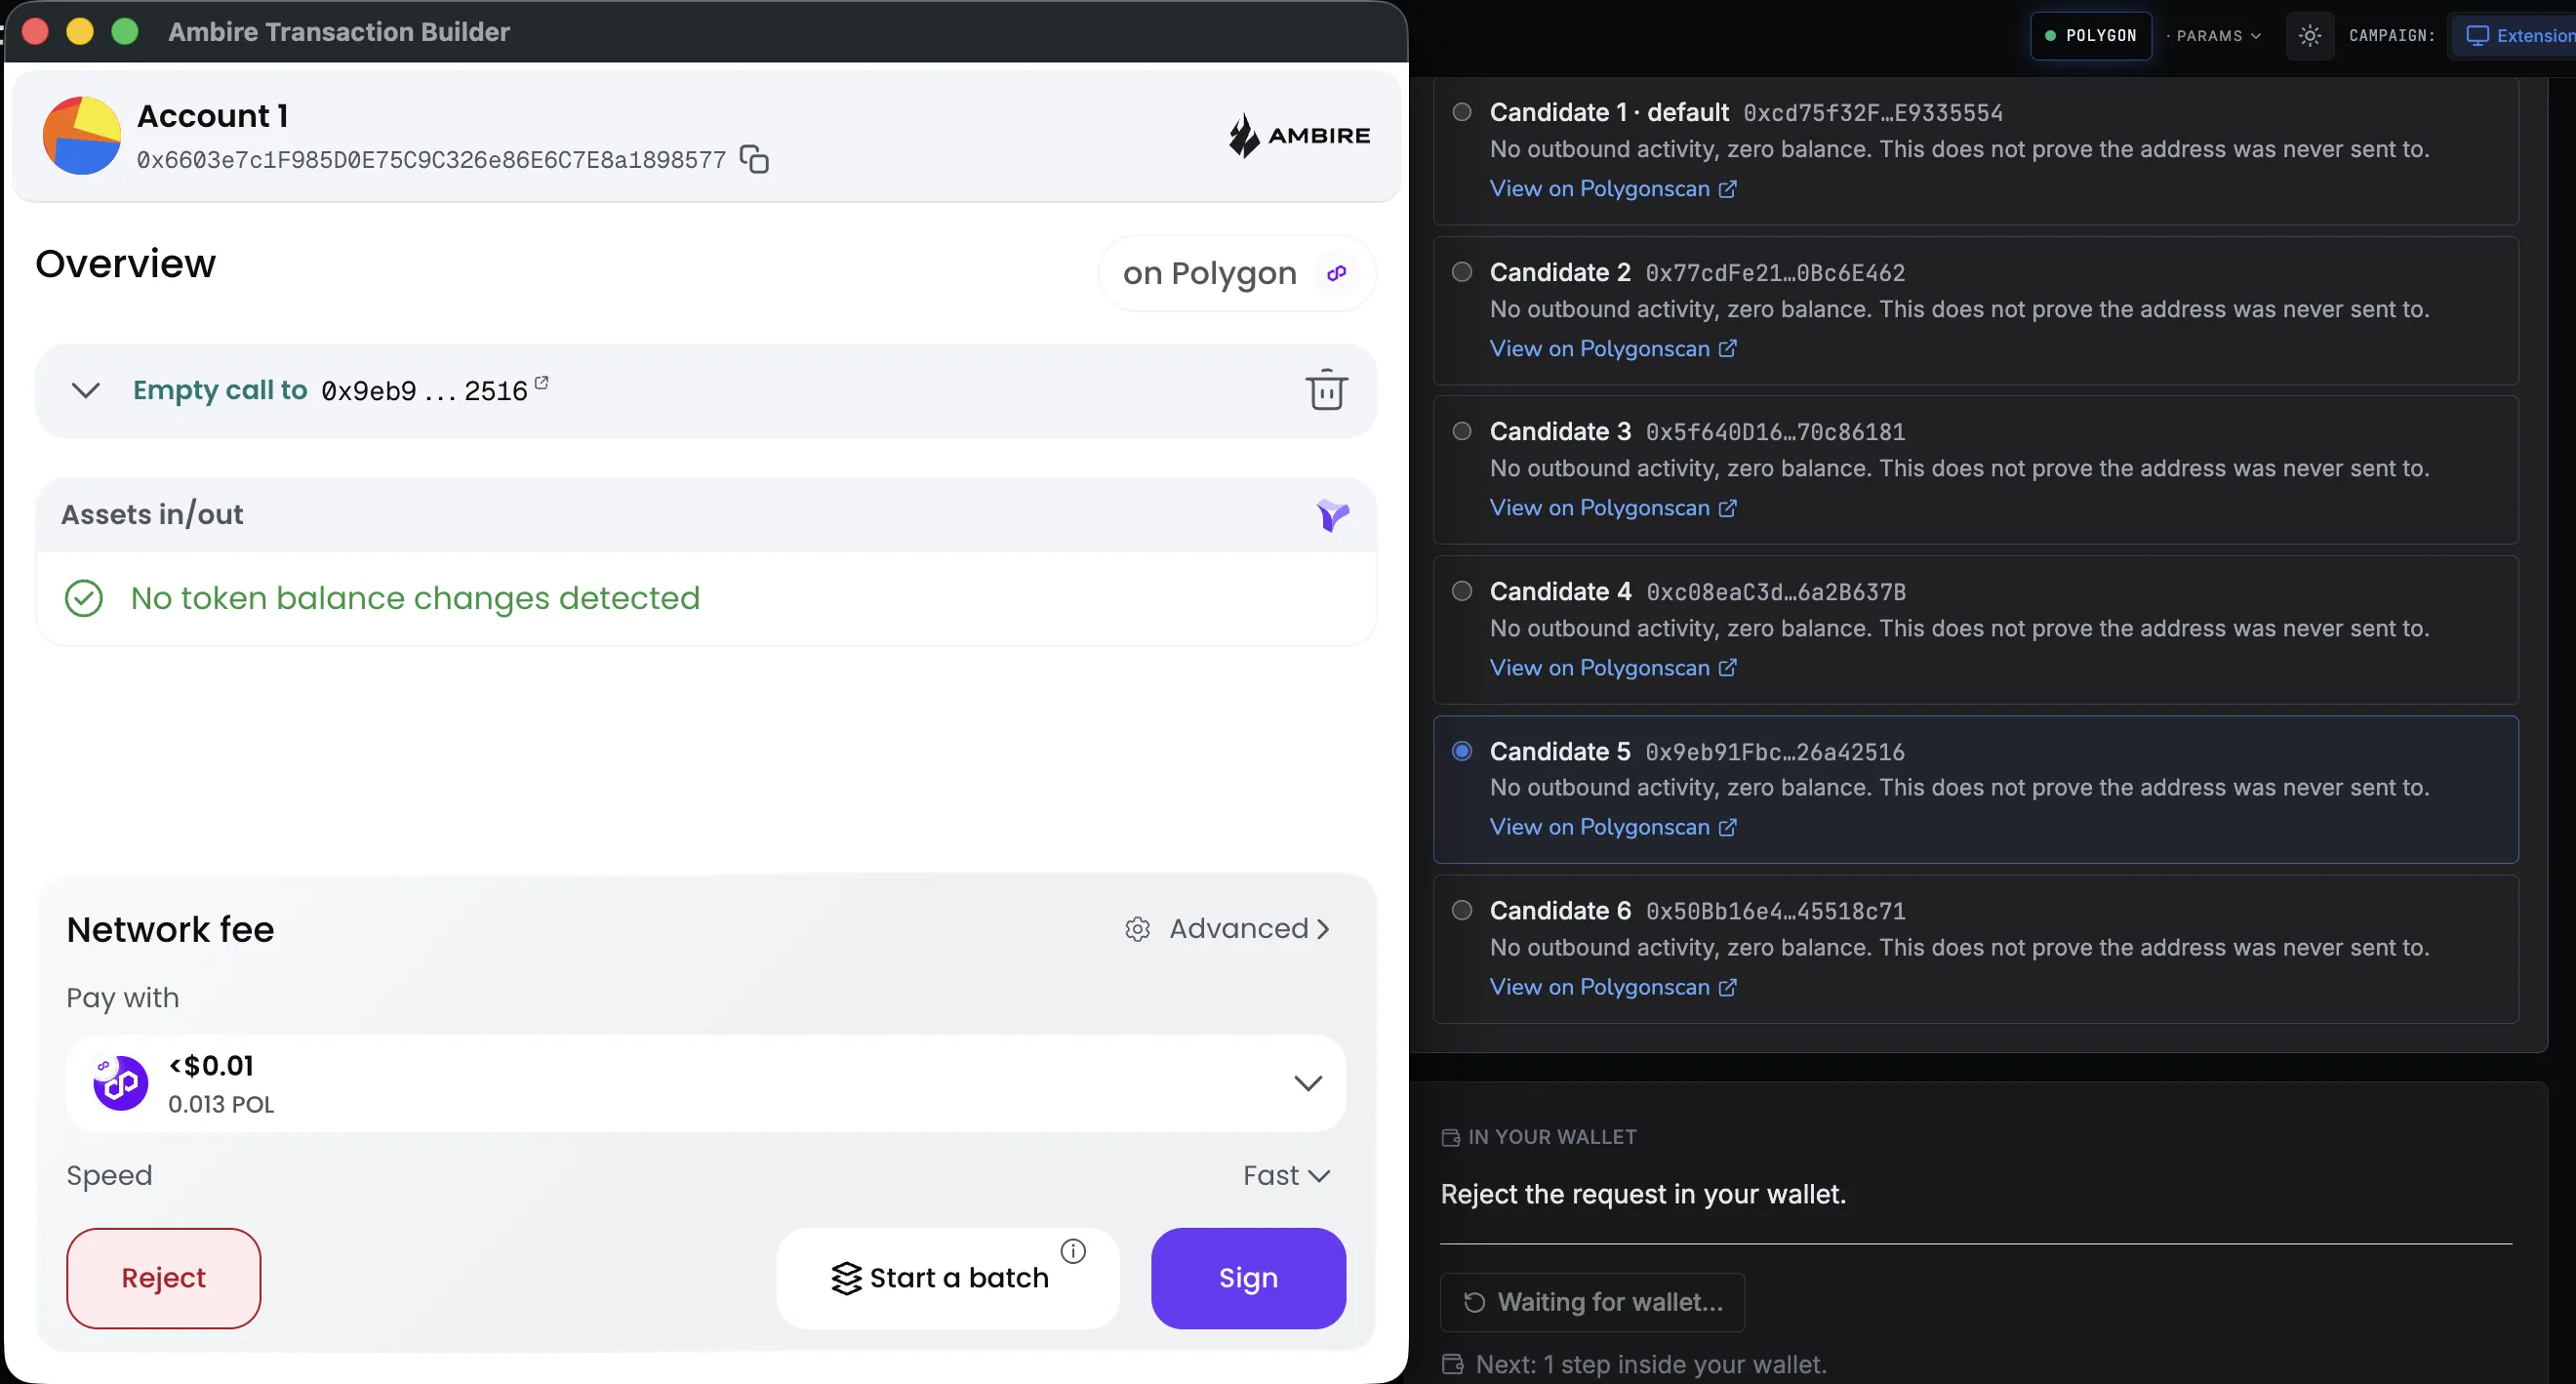Click external link icon on Candidate 1
Viewport: 2576px width, 1384px height.
[x=1728, y=189]
